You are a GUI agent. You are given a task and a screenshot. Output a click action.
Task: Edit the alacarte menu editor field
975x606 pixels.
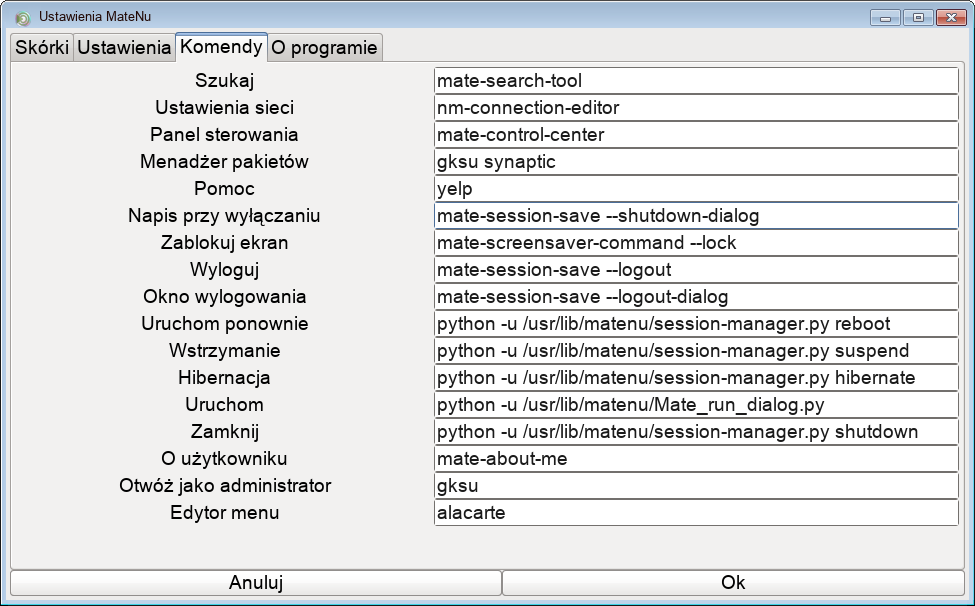[x=696, y=513]
